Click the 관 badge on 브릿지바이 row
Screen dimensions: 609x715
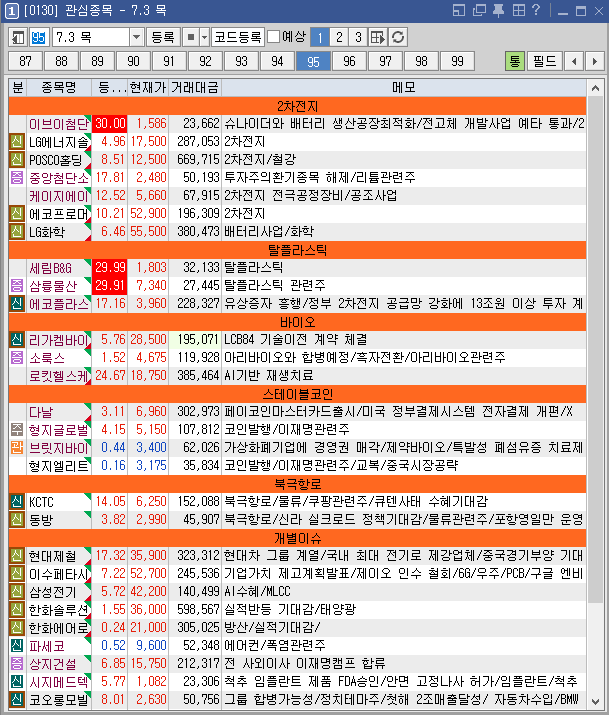pyautogui.click(x=17, y=447)
